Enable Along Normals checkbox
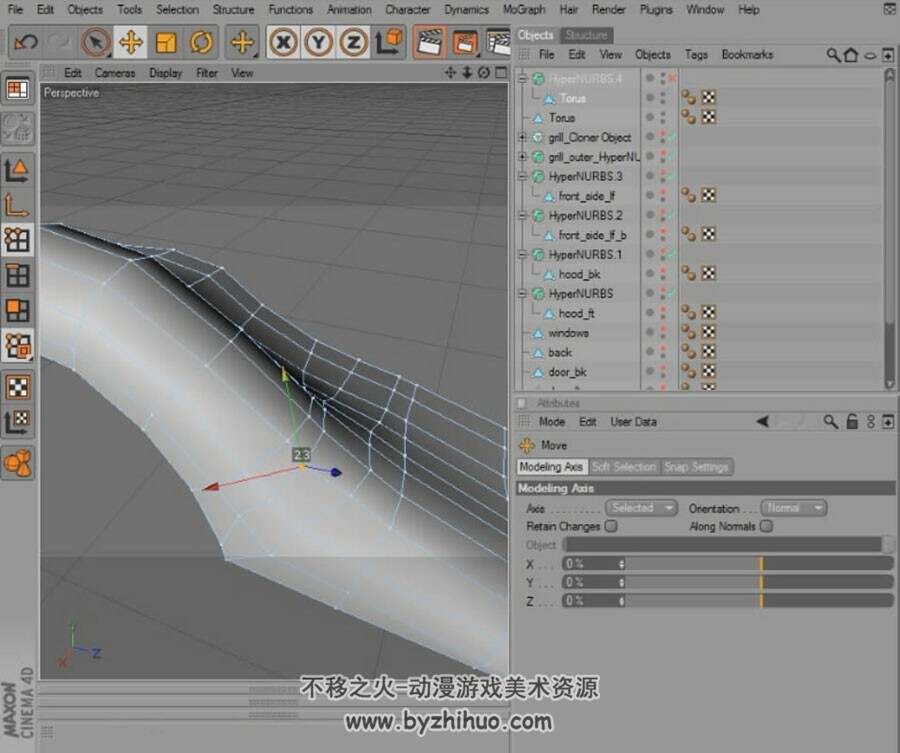This screenshot has width=900, height=753. pyautogui.click(x=766, y=526)
